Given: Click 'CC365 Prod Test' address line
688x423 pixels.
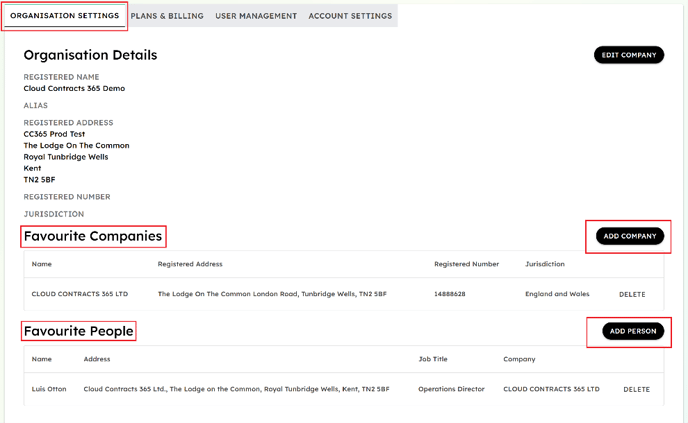Looking at the screenshot, I should click(x=54, y=134).
